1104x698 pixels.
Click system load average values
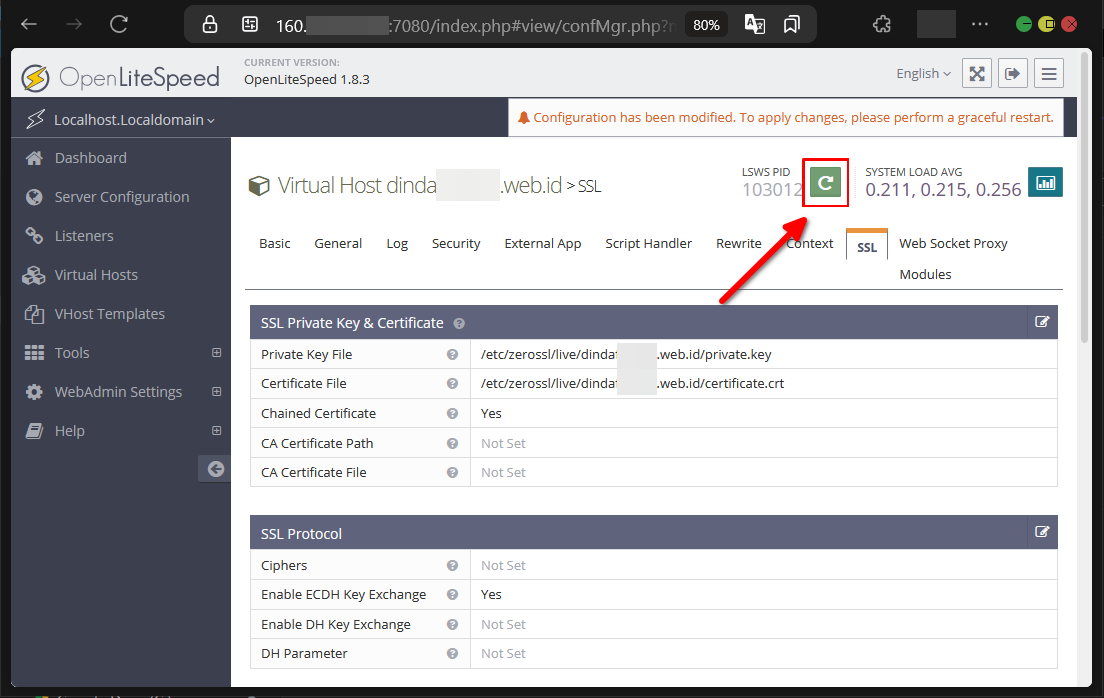(x=943, y=189)
